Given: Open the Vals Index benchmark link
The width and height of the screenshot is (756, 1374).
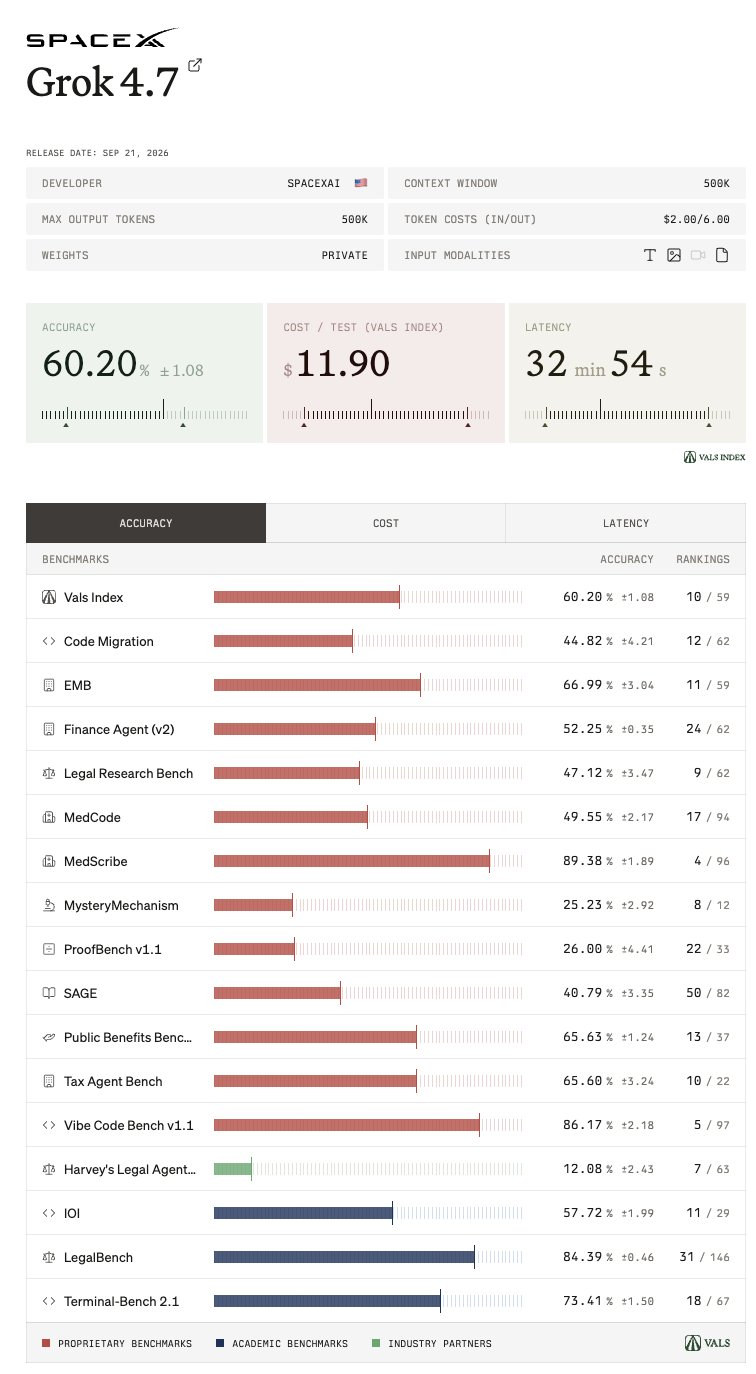Looking at the screenshot, I should [x=94, y=597].
